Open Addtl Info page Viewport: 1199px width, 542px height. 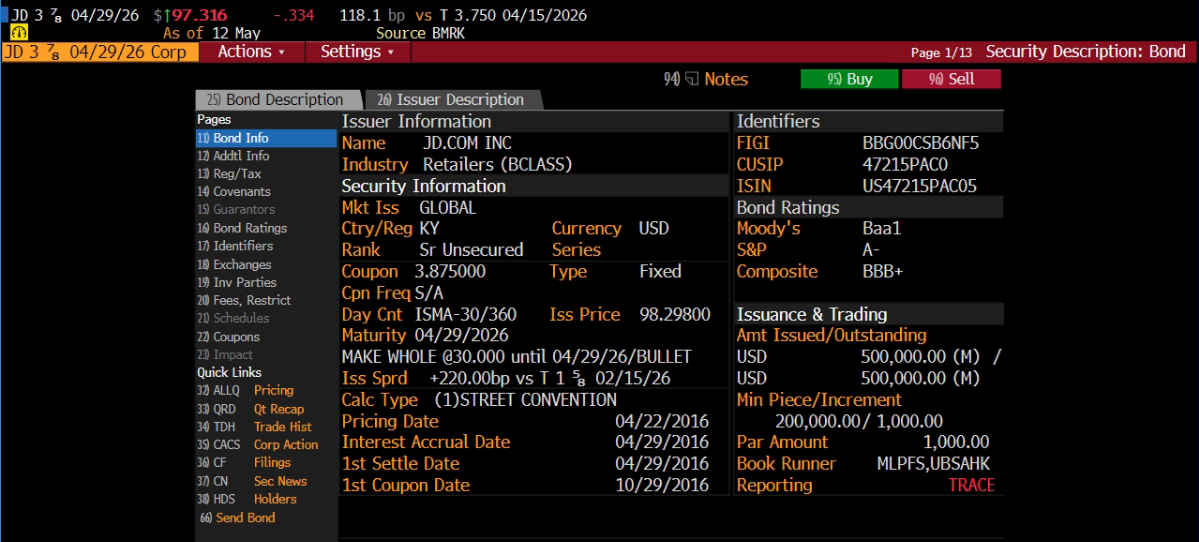[233, 156]
